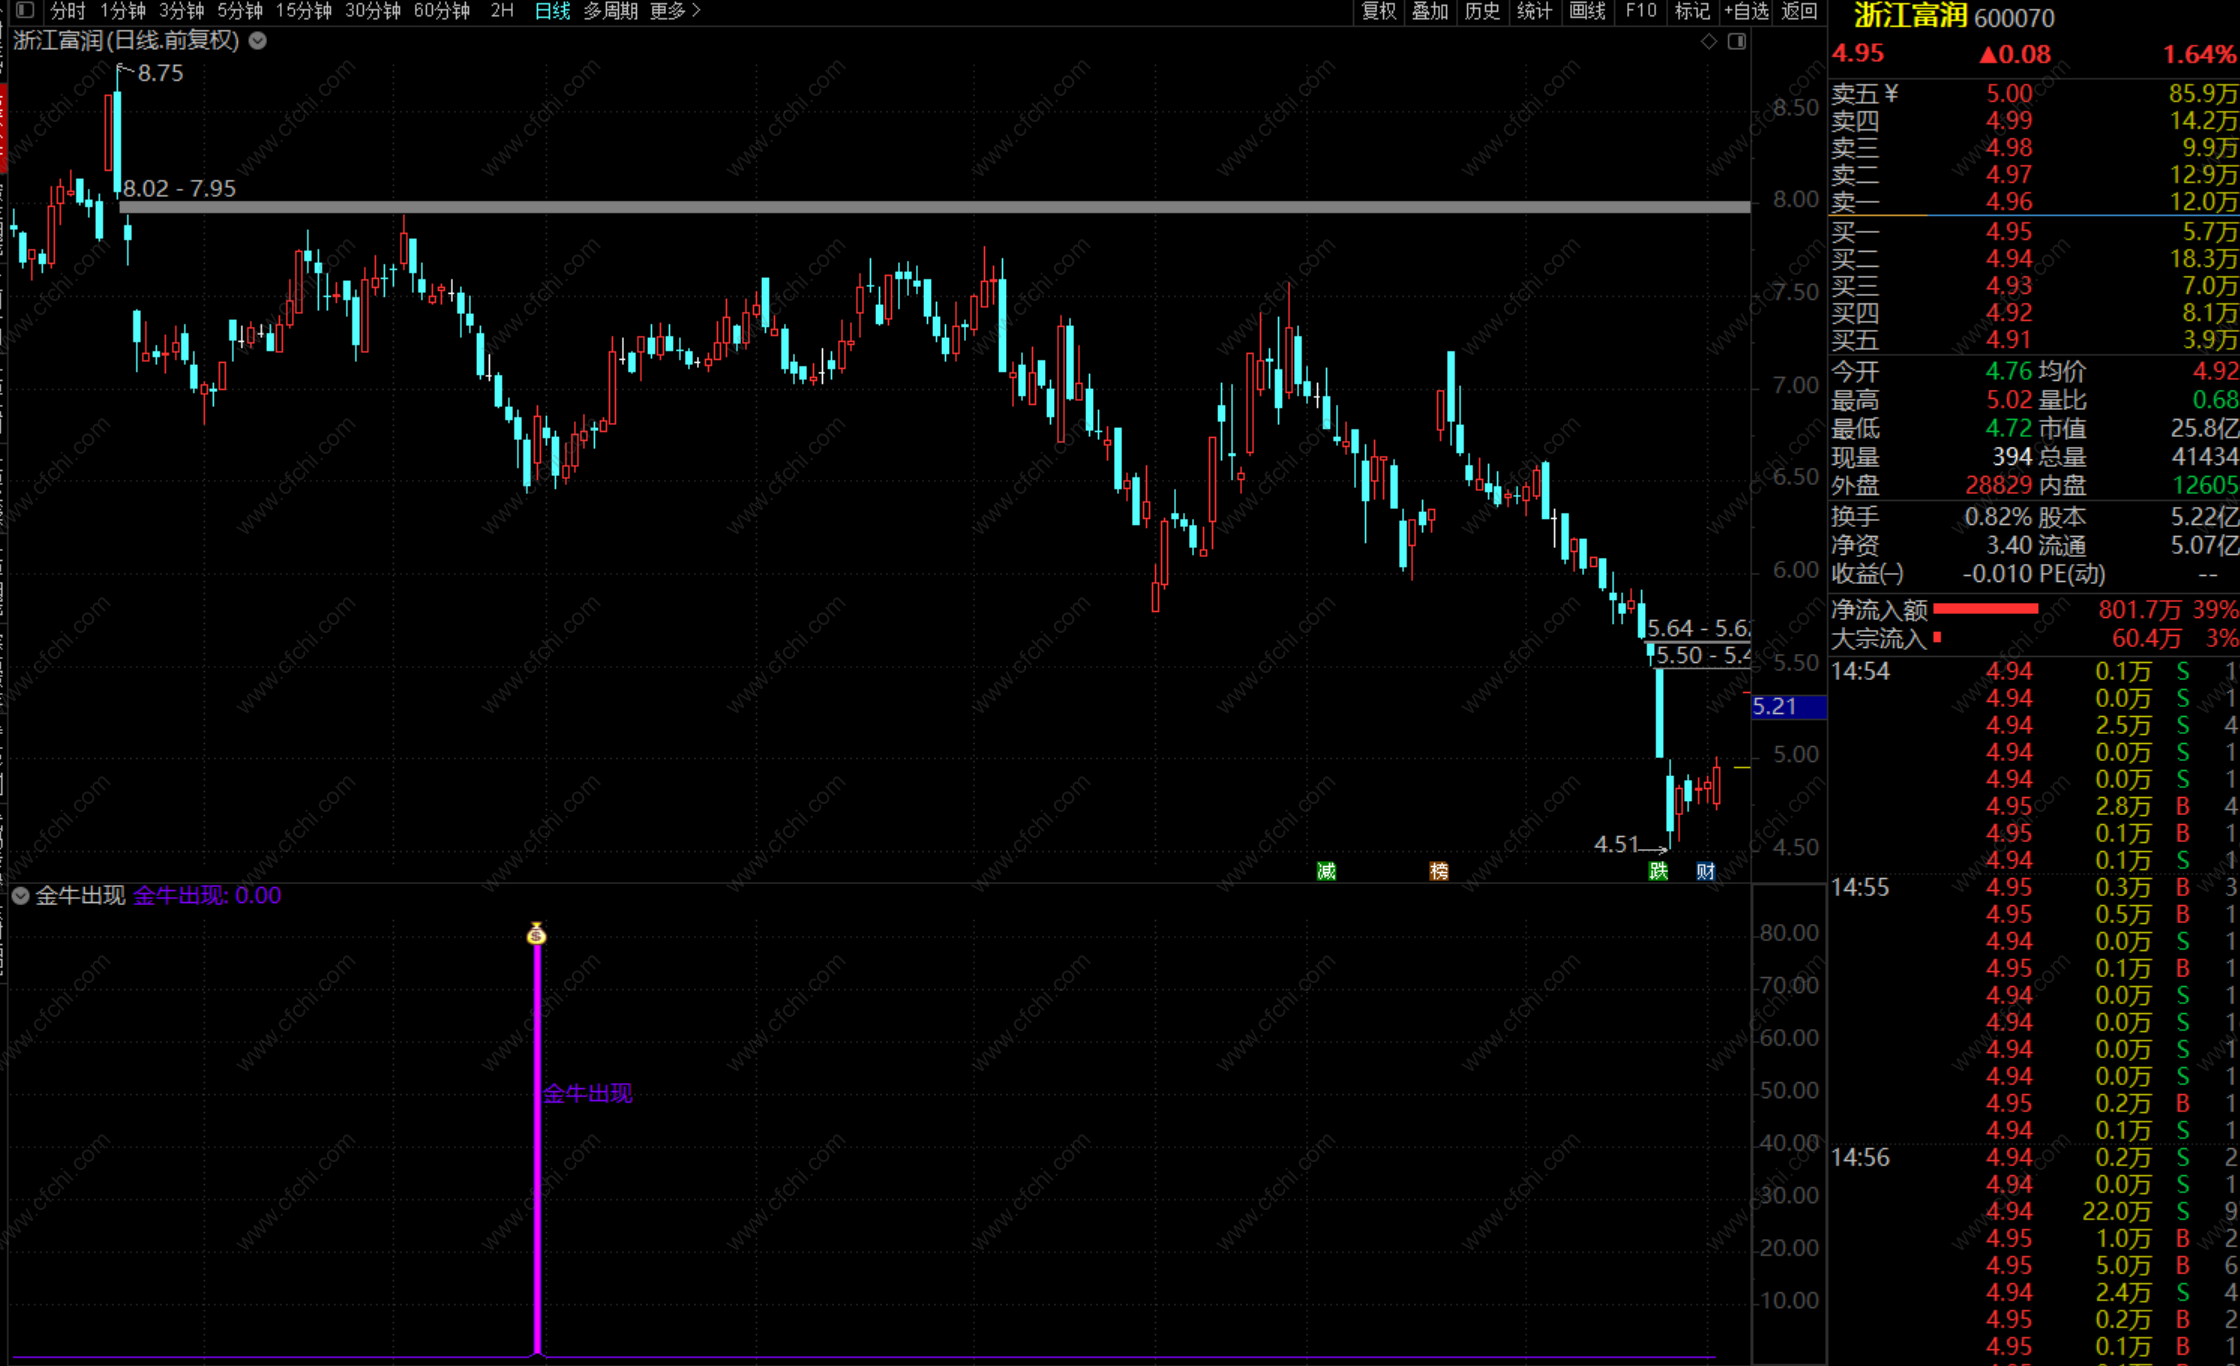Click the diamond icon above the chart
The height and width of the screenshot is (1366, 2240).
tap(1709, 41)
